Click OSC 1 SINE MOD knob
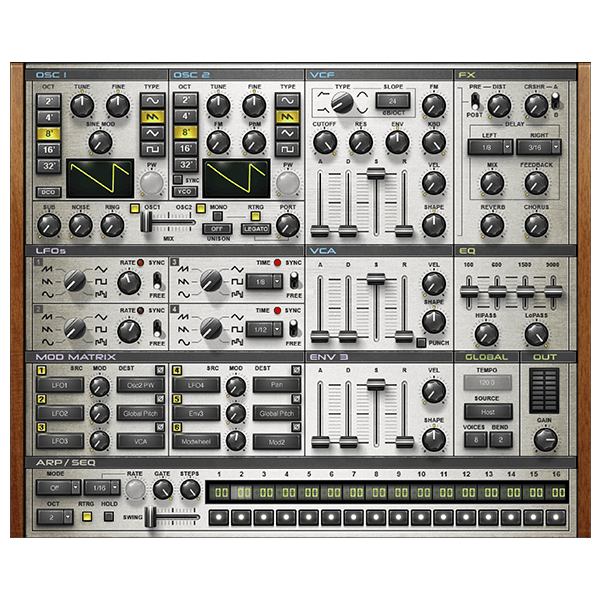Screen dimensions: 600x600 coord(100,142)
